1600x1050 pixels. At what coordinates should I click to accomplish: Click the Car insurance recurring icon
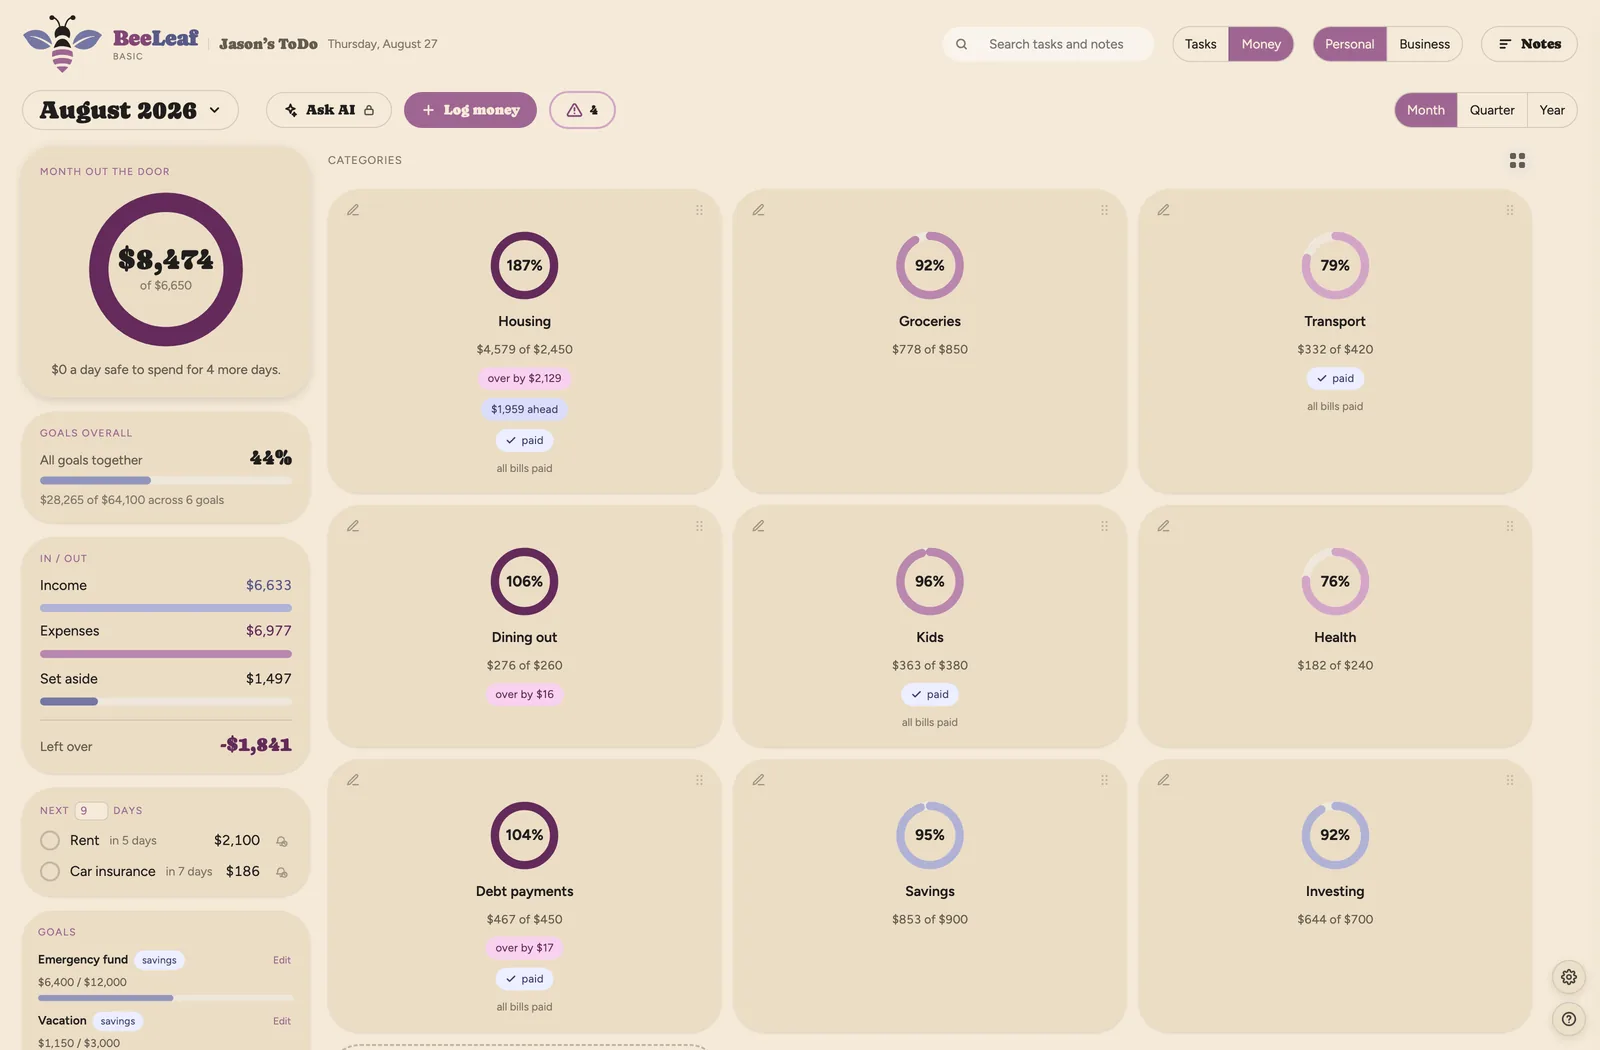(x=282, y=872)
